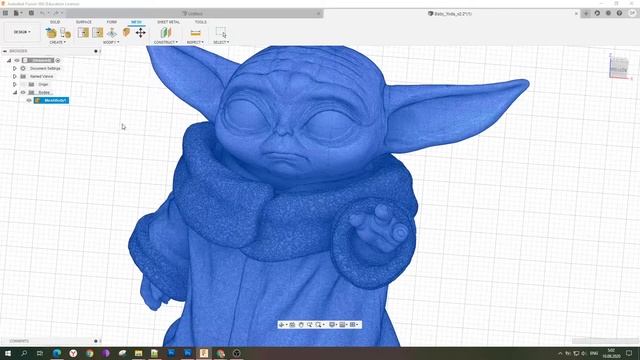Hide MeshBody1 using its eye icon
This screenshot has height=360, width=640.
click(29, 100)
